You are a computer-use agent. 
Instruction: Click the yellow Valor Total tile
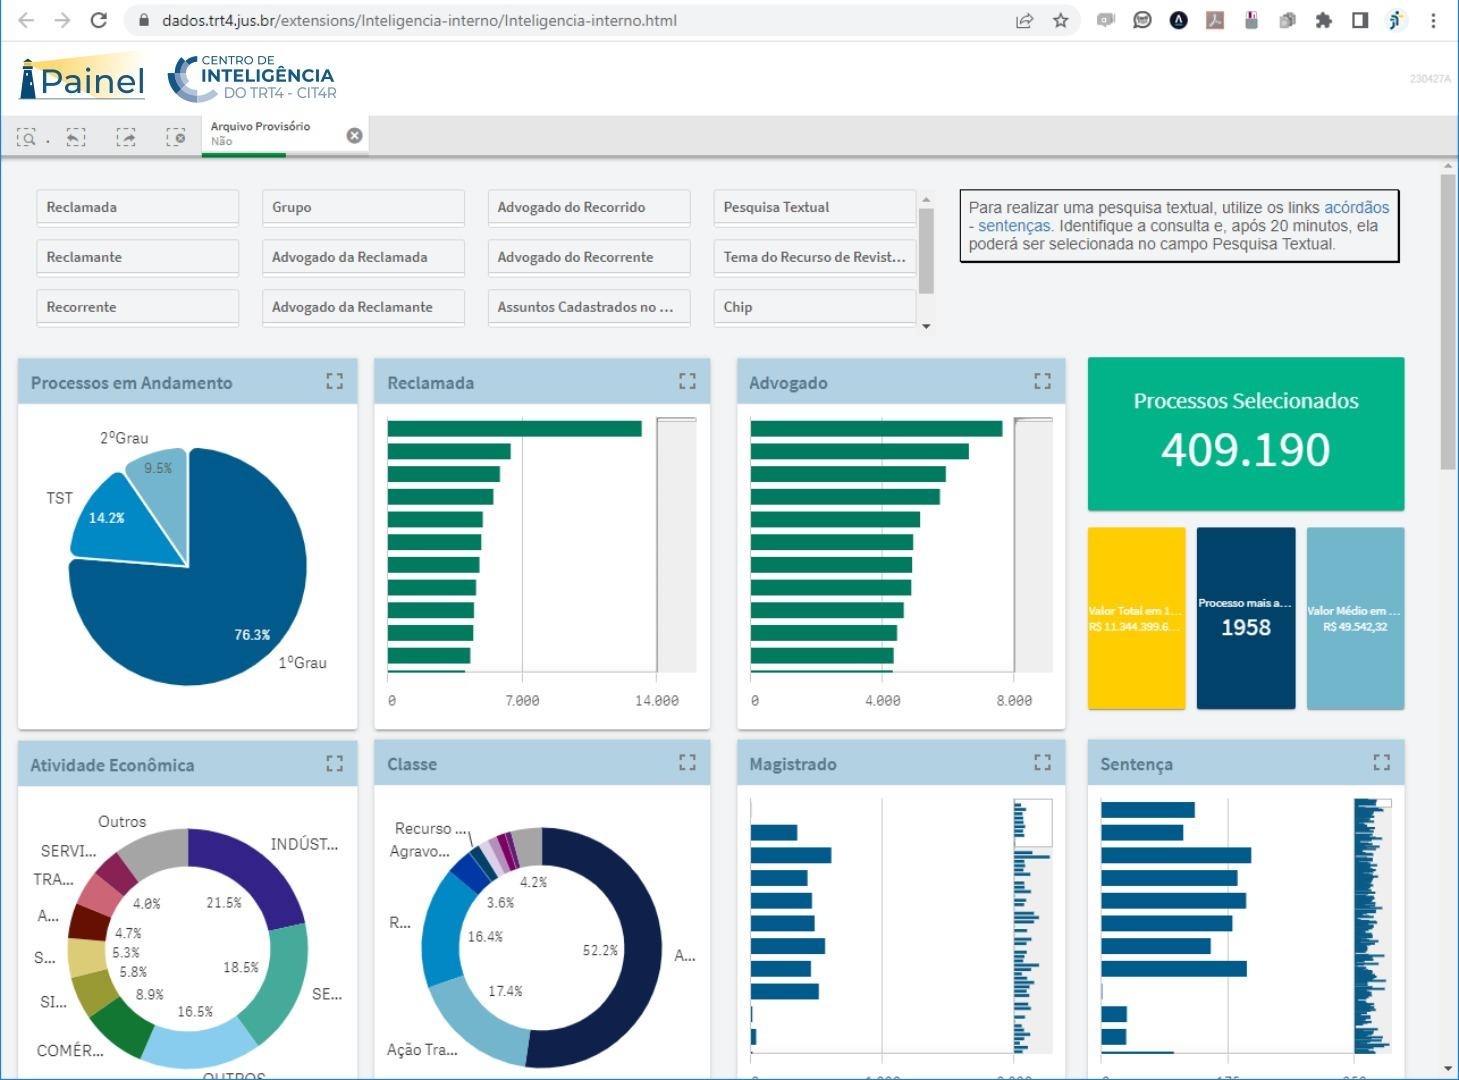1136,618
